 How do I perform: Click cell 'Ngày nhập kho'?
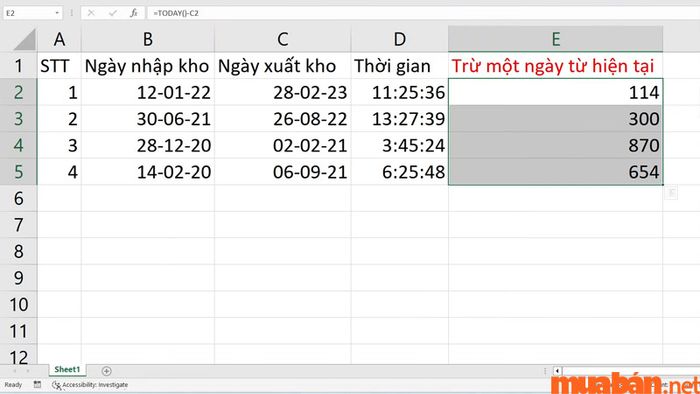[x=148, y=66]
